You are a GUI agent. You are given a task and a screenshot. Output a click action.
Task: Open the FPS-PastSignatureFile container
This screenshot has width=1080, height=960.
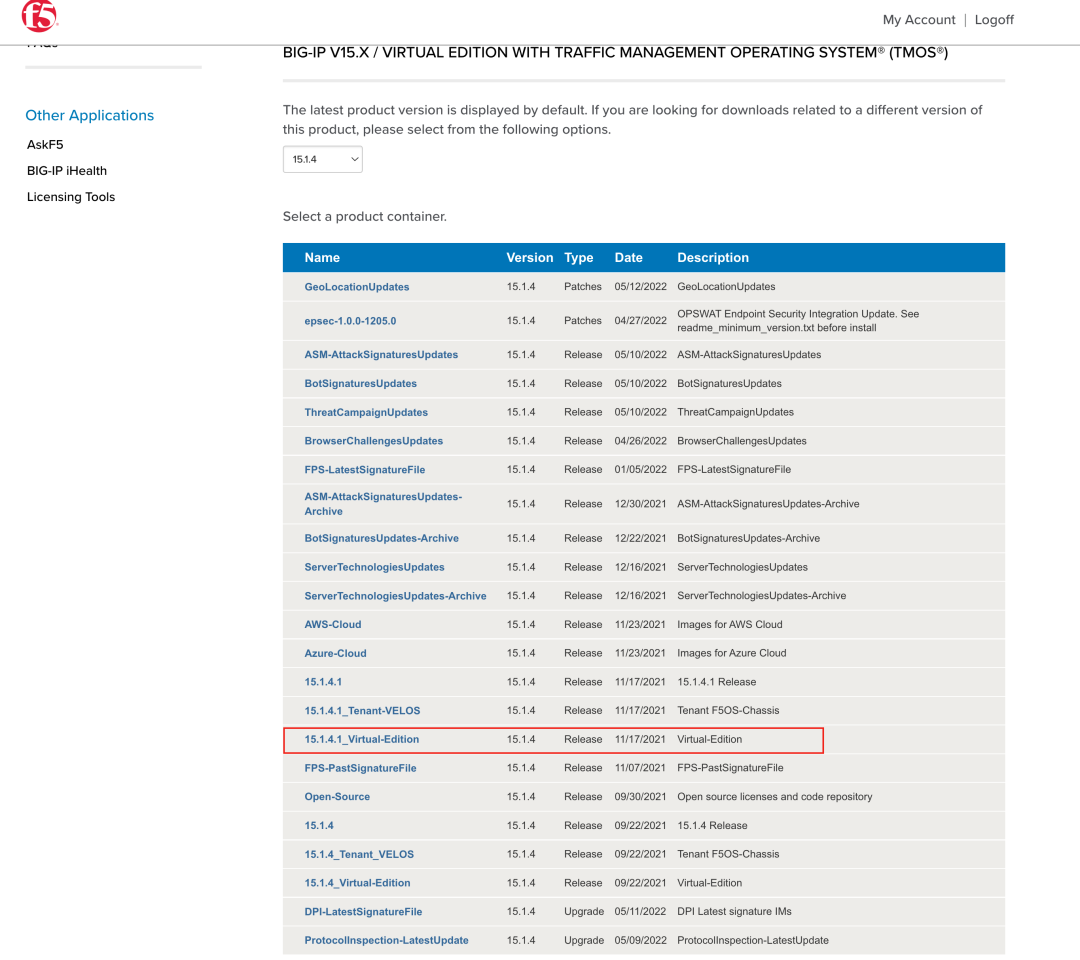tap(360, 768)
